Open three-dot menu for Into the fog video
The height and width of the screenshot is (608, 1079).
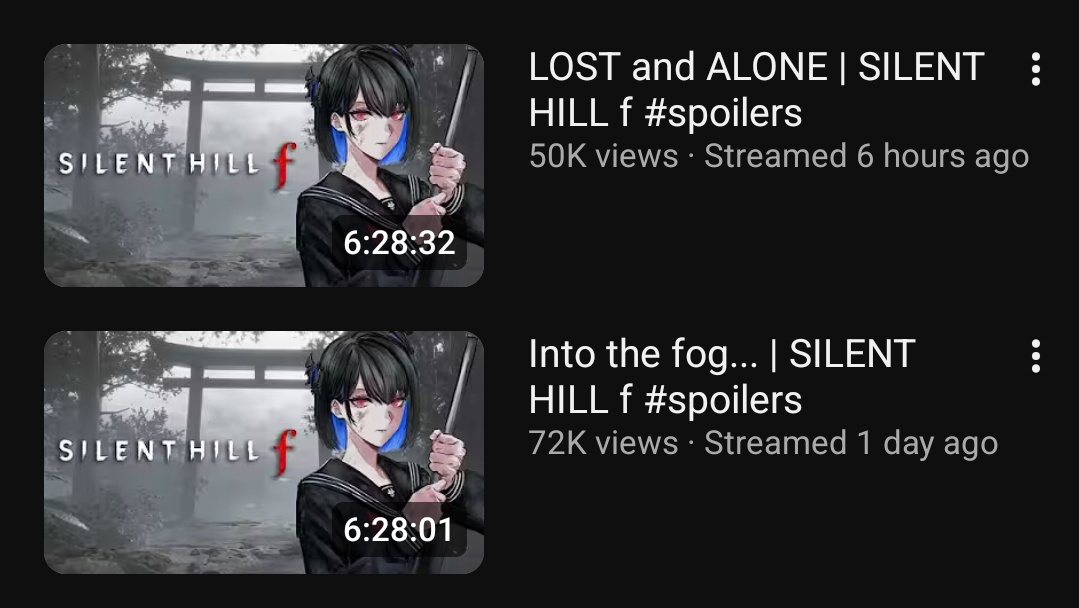tap(1036, 356)
